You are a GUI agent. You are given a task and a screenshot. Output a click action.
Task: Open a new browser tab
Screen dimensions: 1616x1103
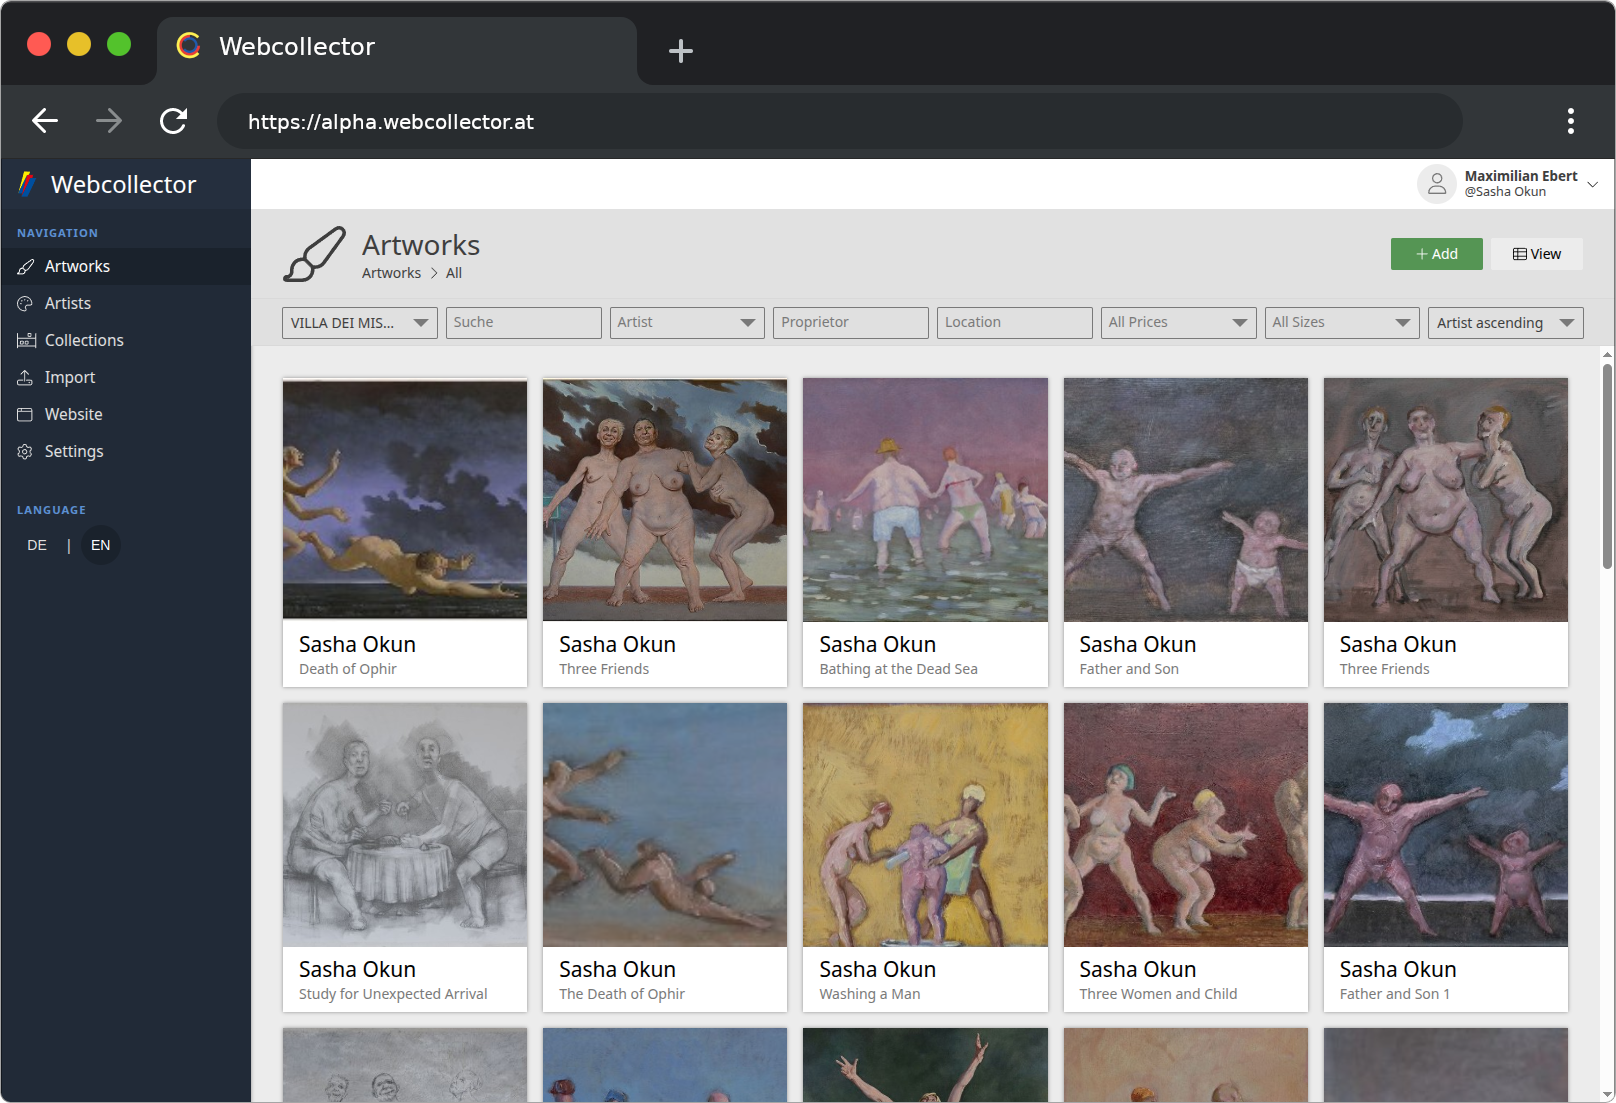681,51
